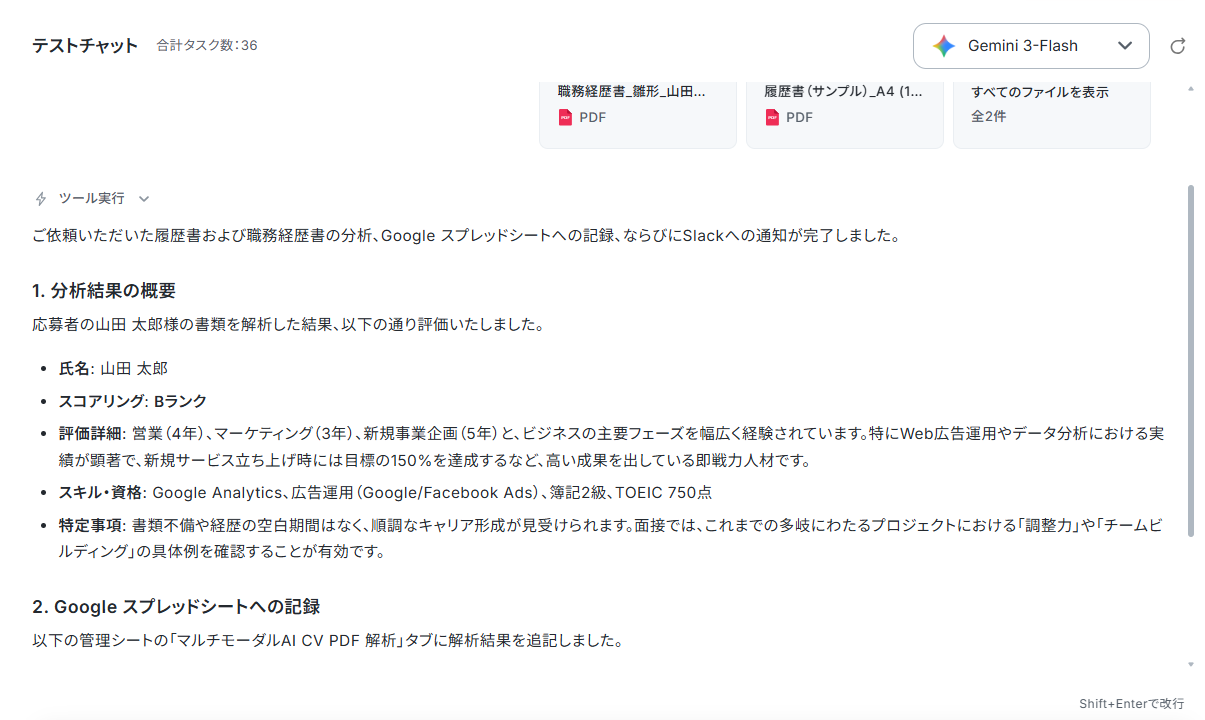This screenshot has height=720, width=1205.
Task: Click the テストチャット chat title
Action: tap(85, 45)
